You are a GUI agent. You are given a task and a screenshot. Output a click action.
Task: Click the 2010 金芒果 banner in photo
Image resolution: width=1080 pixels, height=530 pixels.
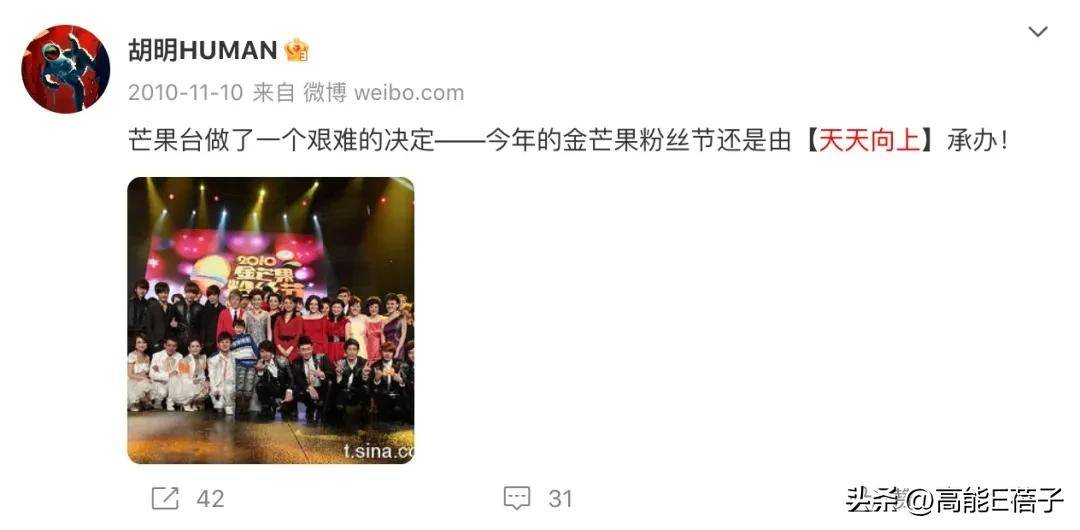(267, 274)
